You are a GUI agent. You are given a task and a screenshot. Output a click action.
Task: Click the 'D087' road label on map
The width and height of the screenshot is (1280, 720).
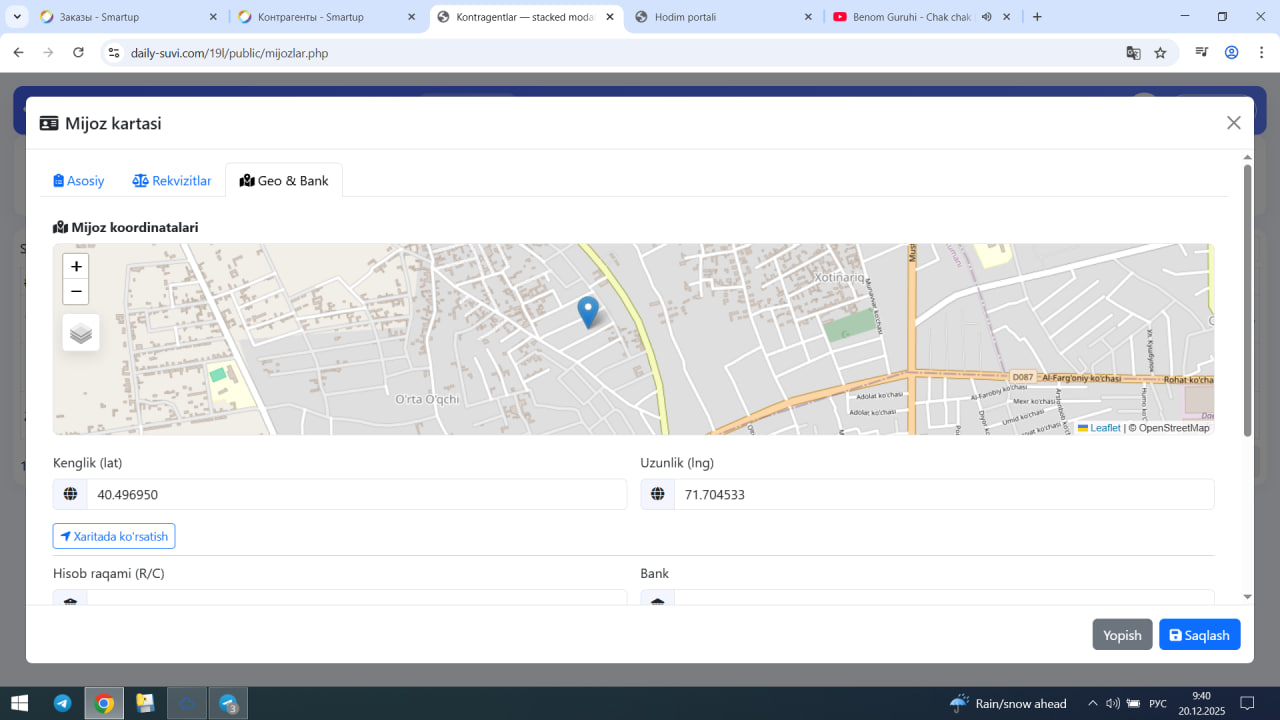coord(1022,378)
